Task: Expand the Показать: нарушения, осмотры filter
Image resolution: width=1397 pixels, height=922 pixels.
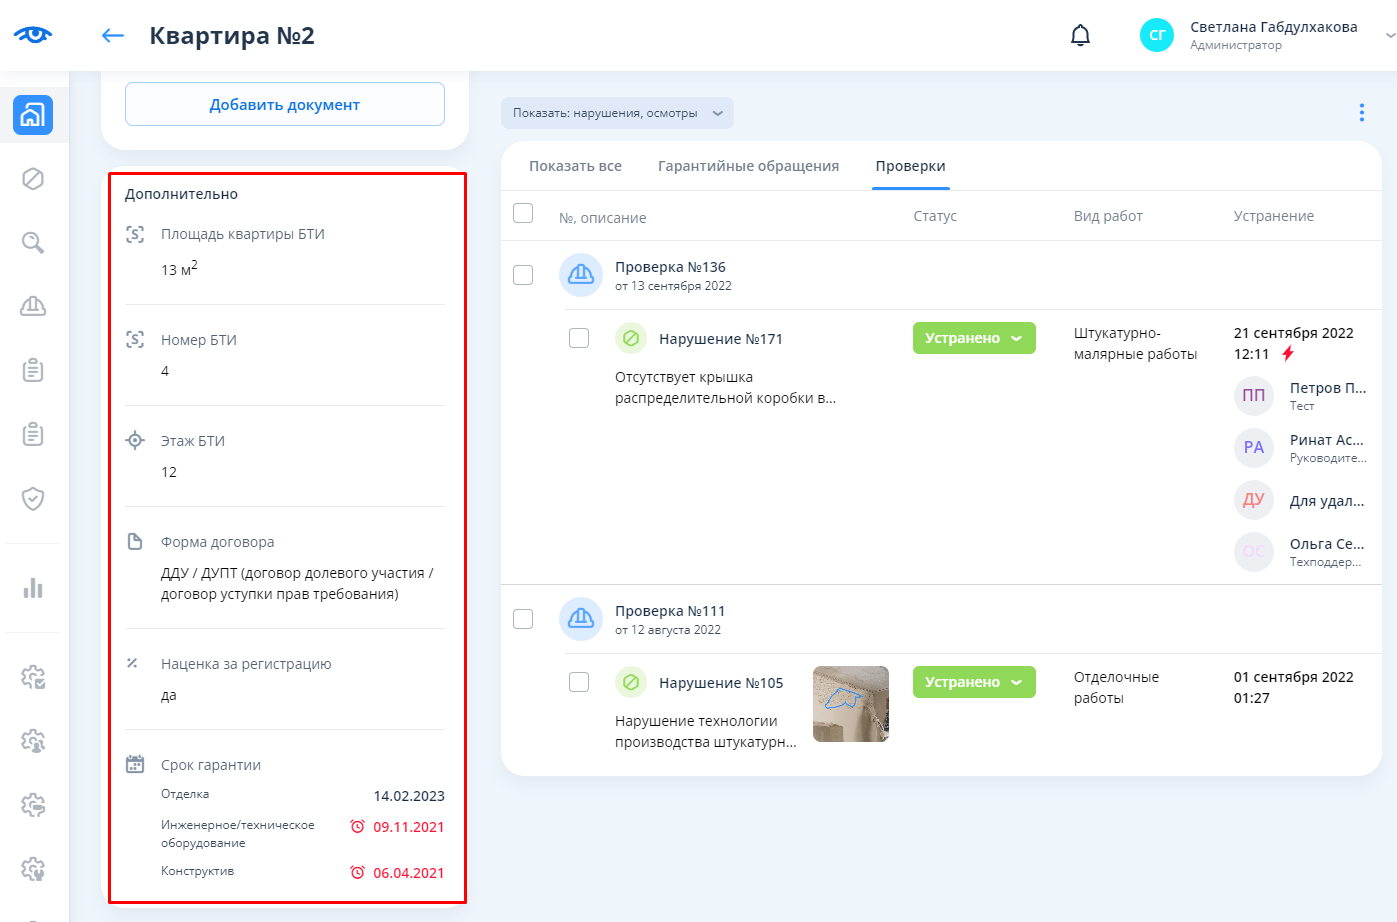Action: point(617,113)
